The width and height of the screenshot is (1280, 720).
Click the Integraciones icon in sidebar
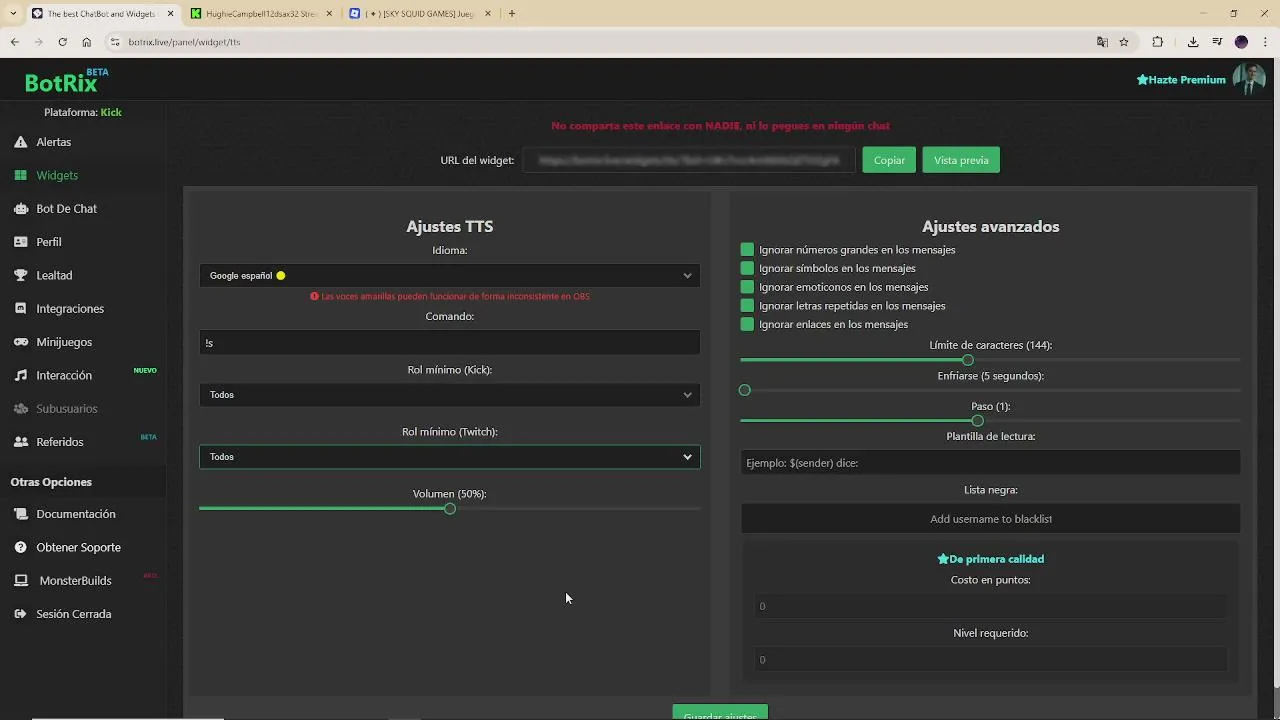20,309
